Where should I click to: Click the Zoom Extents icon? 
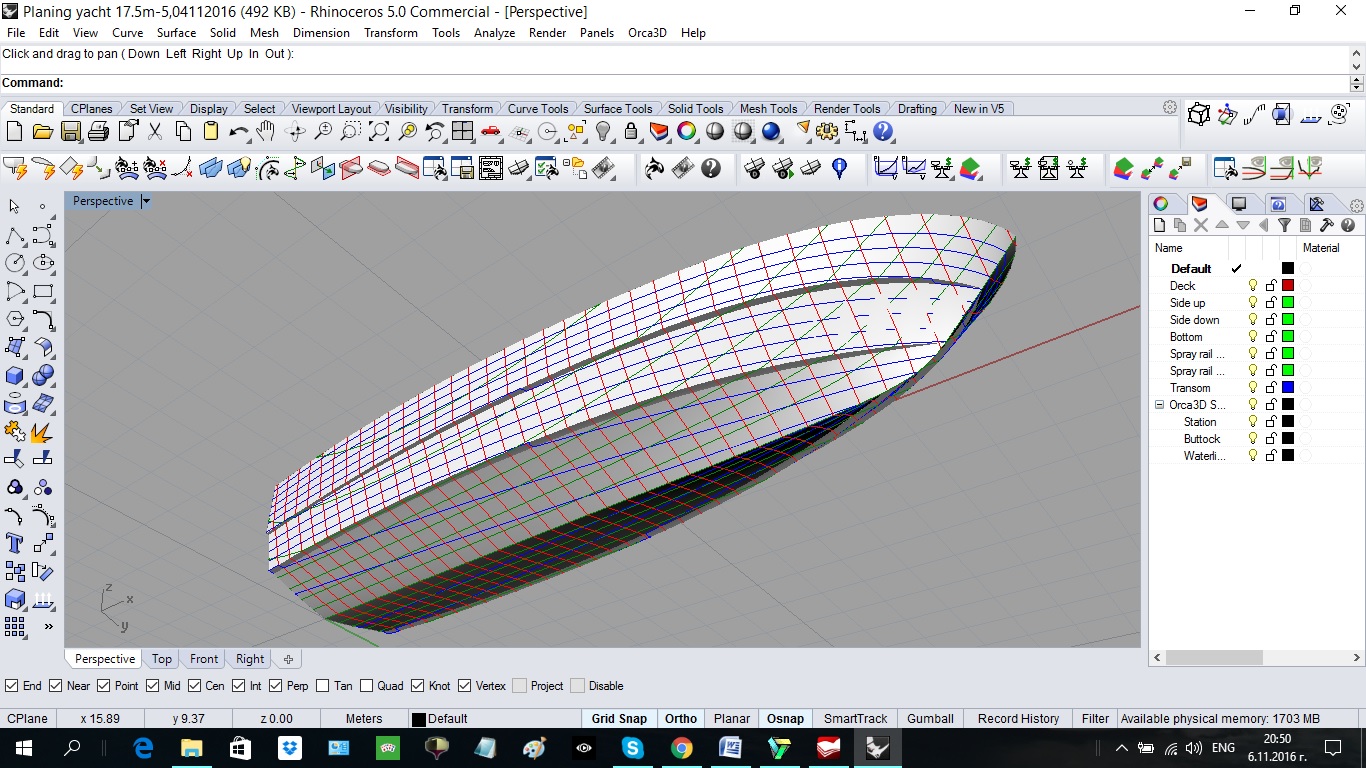[x=379, y=131]
